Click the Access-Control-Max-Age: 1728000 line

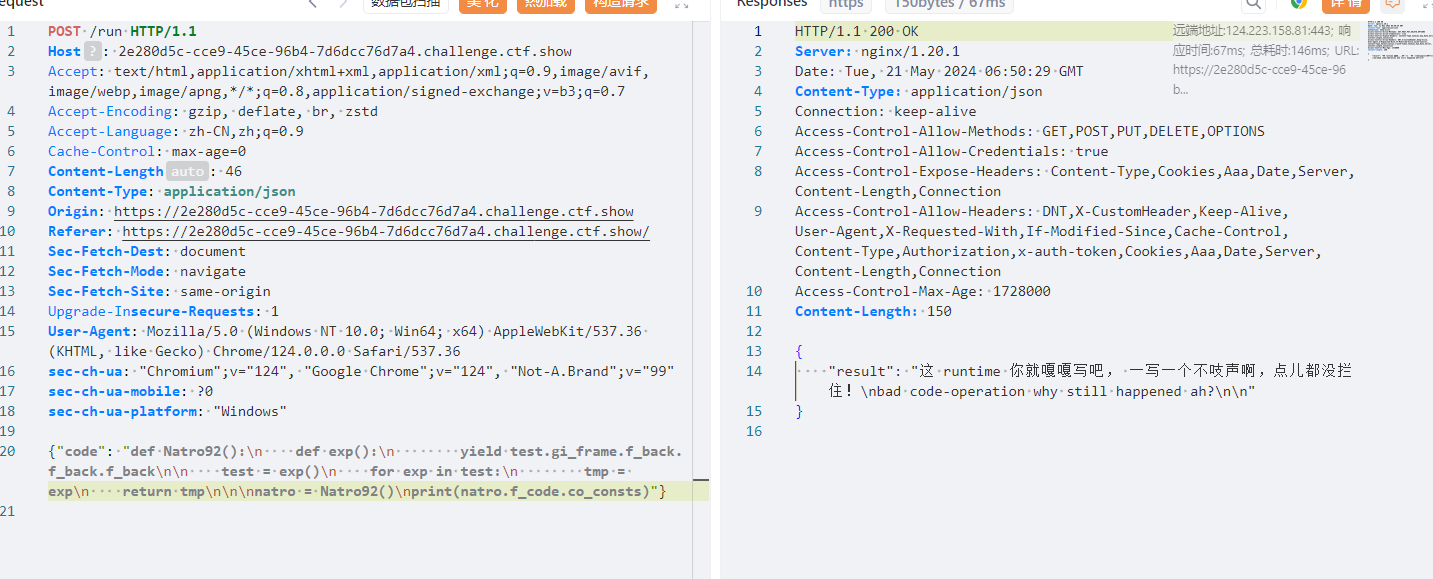(922, 291)
